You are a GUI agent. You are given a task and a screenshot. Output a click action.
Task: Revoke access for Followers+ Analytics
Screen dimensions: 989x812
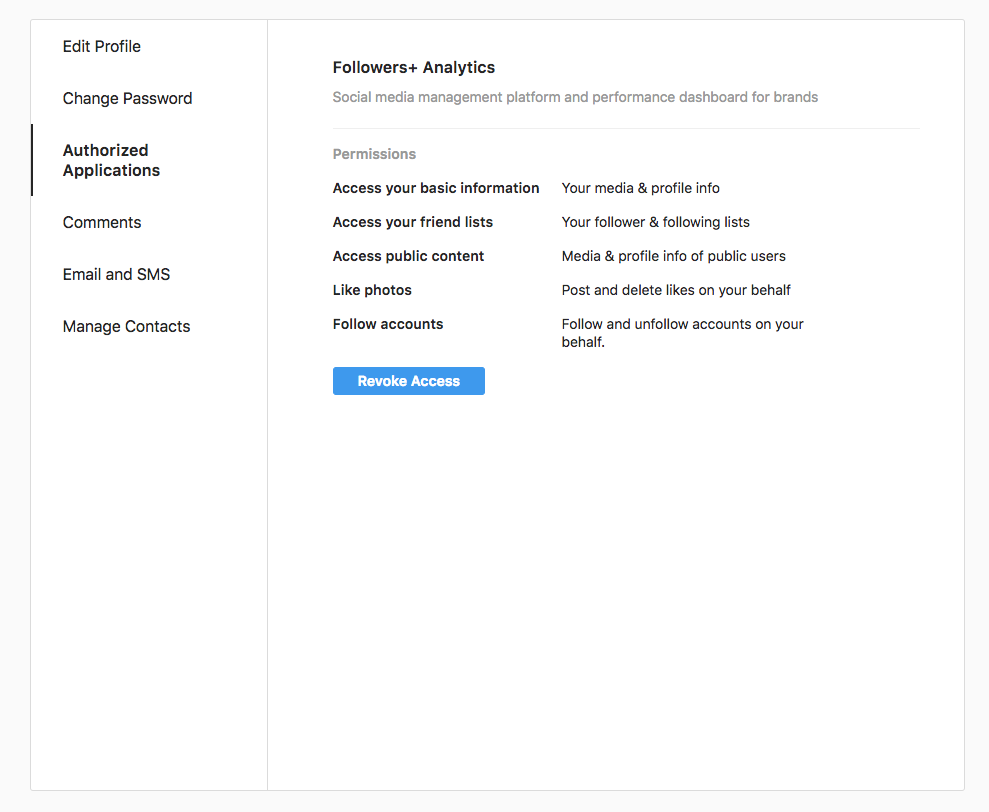(409, 381)
